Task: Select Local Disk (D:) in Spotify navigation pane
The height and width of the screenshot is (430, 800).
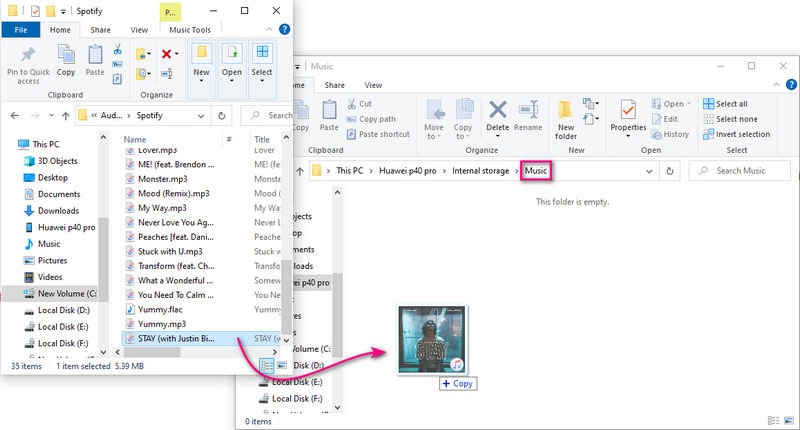Action: point(63,310)
